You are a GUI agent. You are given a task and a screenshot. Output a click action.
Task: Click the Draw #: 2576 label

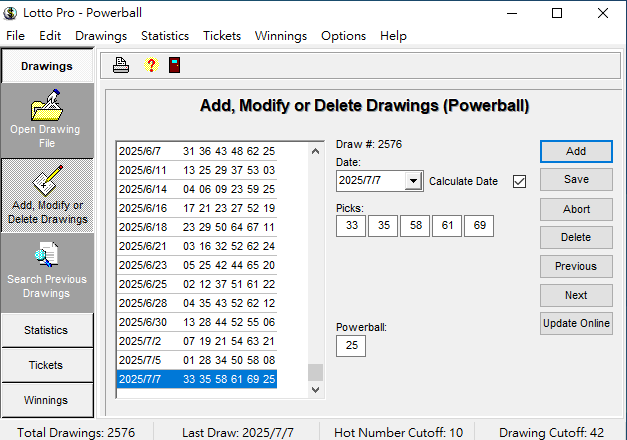[369, 144]
